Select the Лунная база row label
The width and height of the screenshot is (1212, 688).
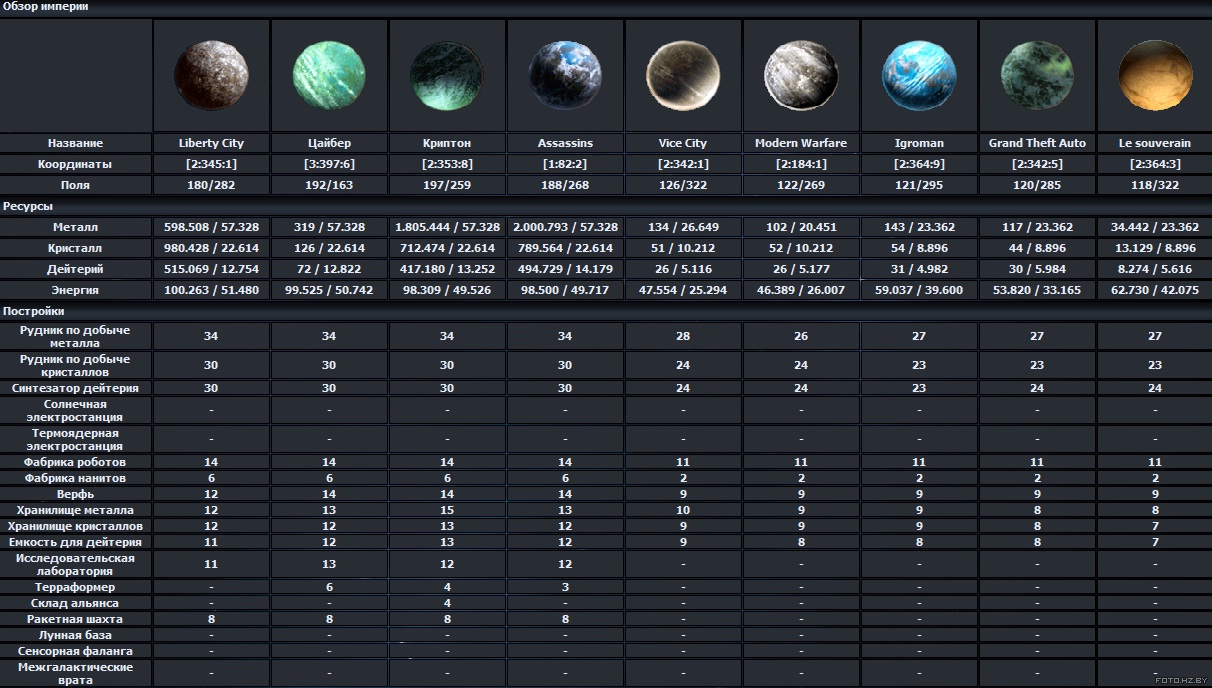75,635
